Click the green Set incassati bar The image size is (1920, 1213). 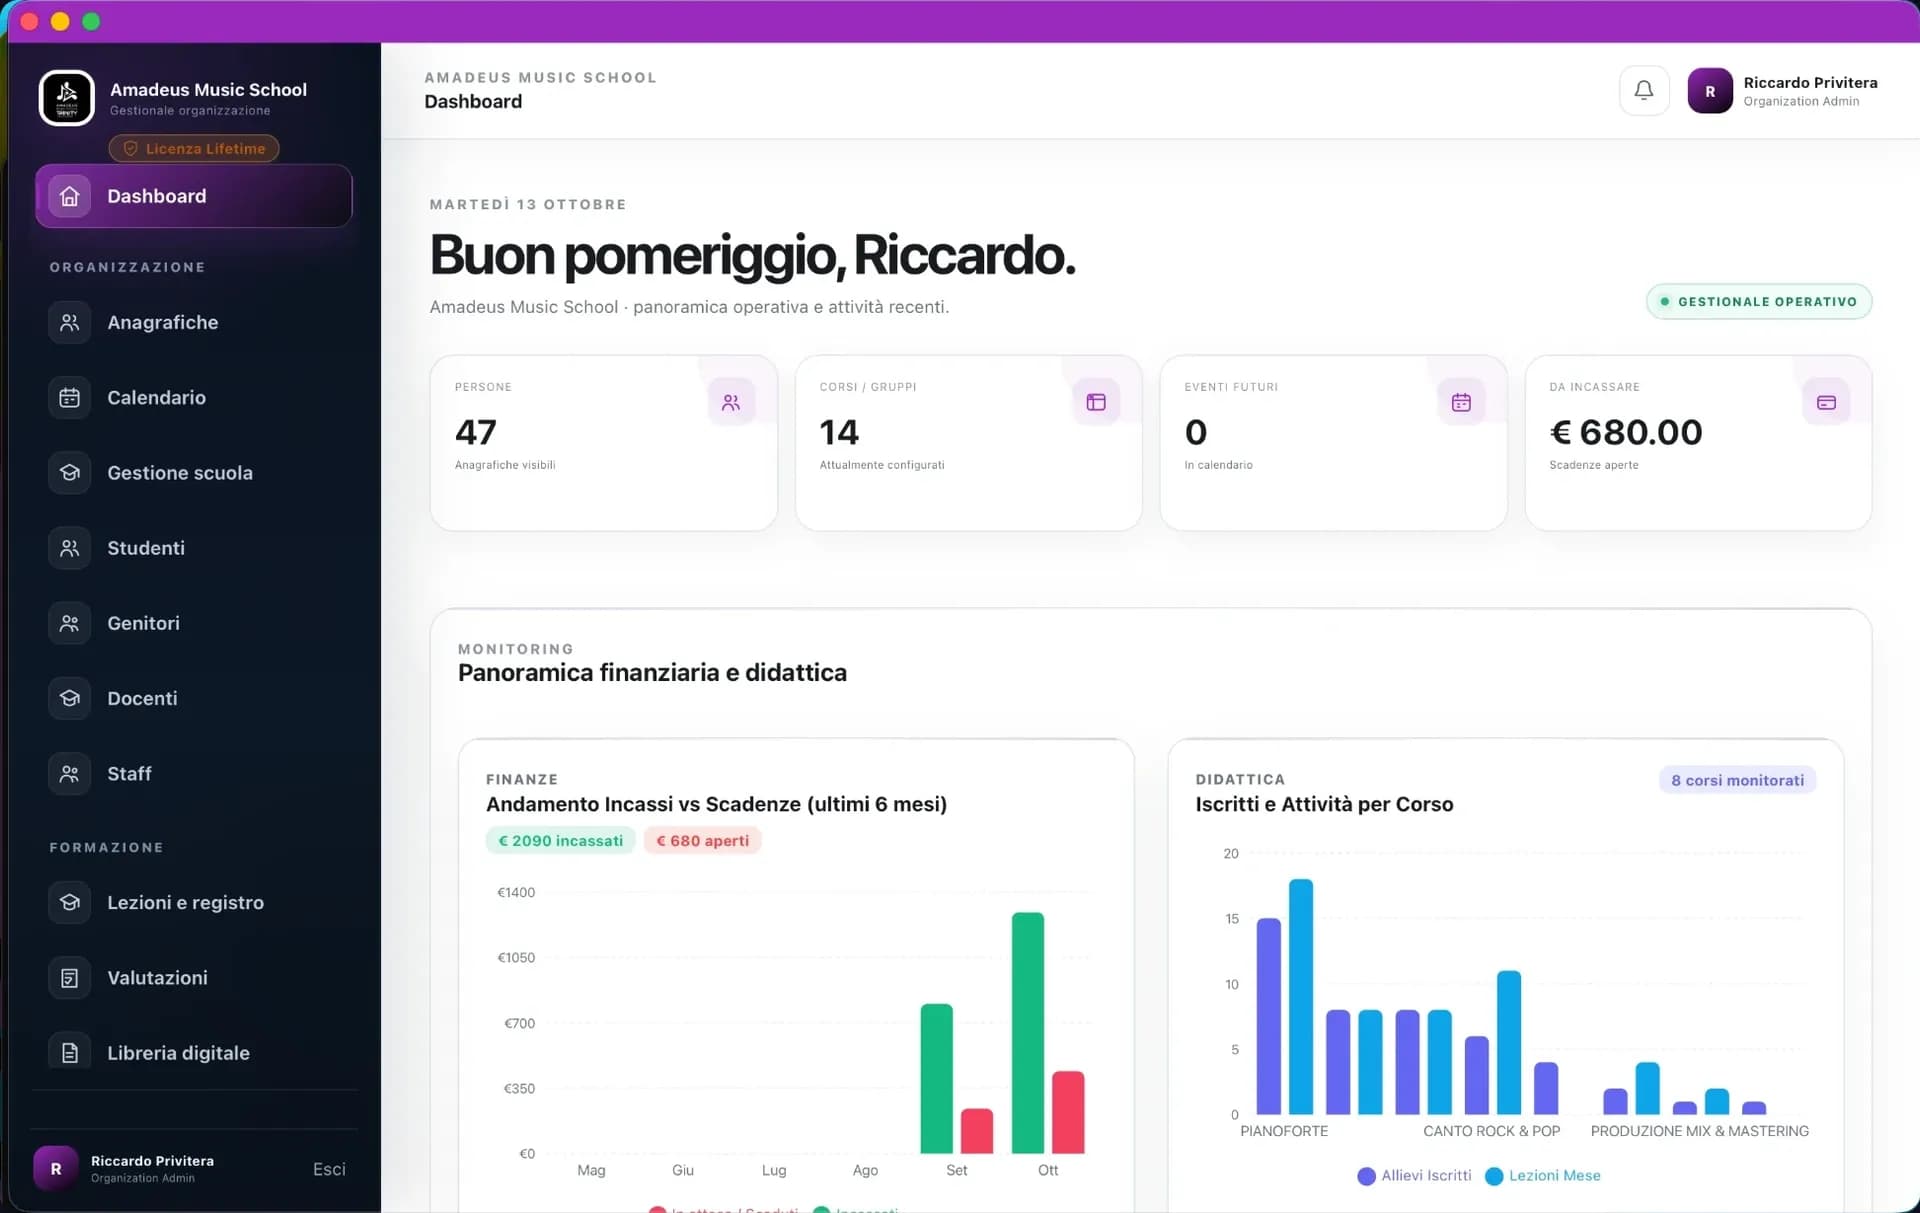(x=936, y=1078)
